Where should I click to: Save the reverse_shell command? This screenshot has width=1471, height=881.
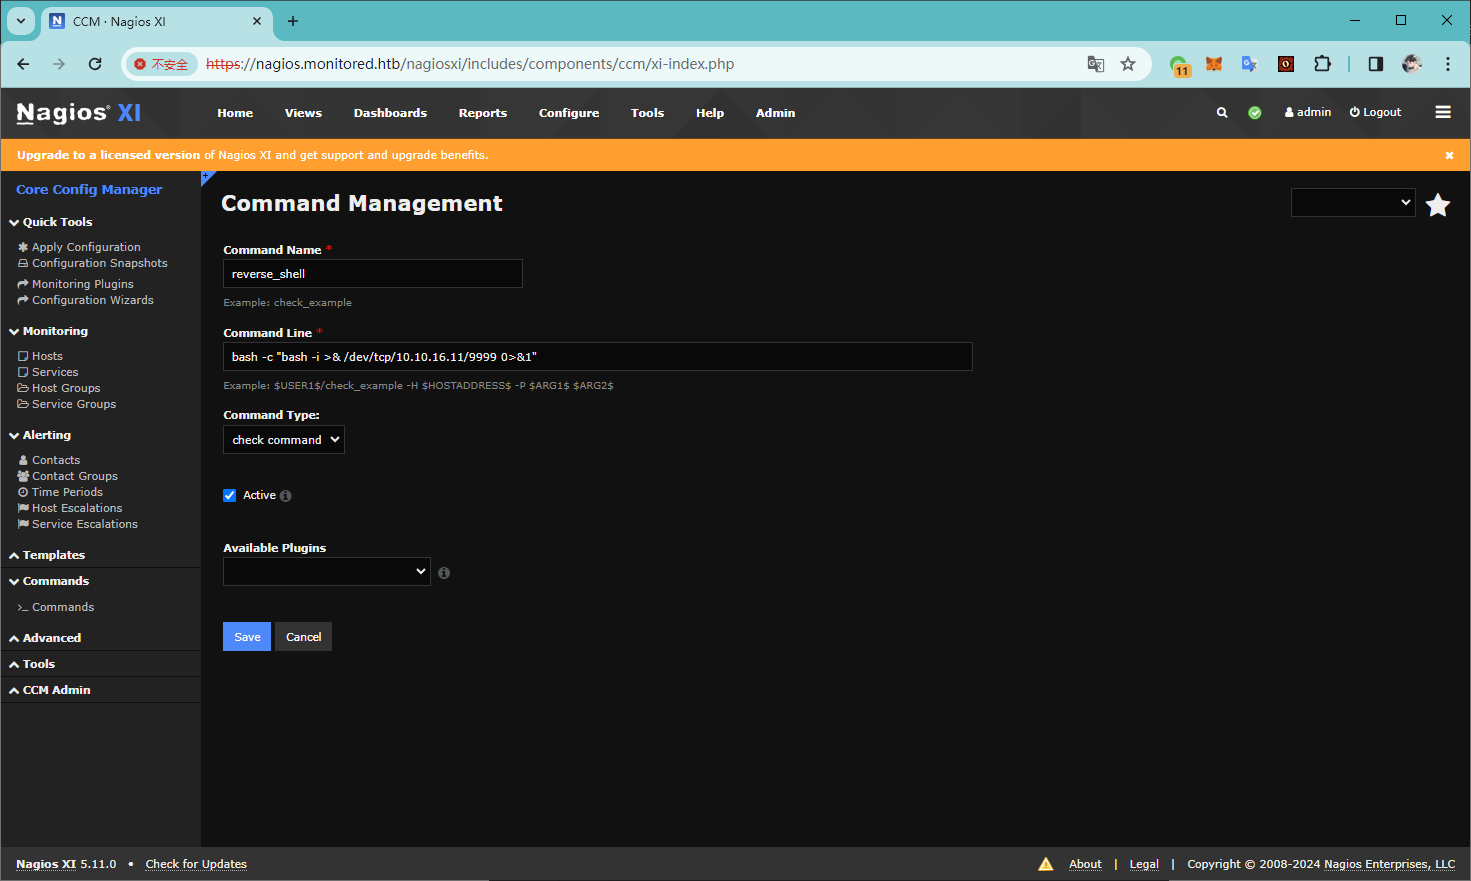247,637
